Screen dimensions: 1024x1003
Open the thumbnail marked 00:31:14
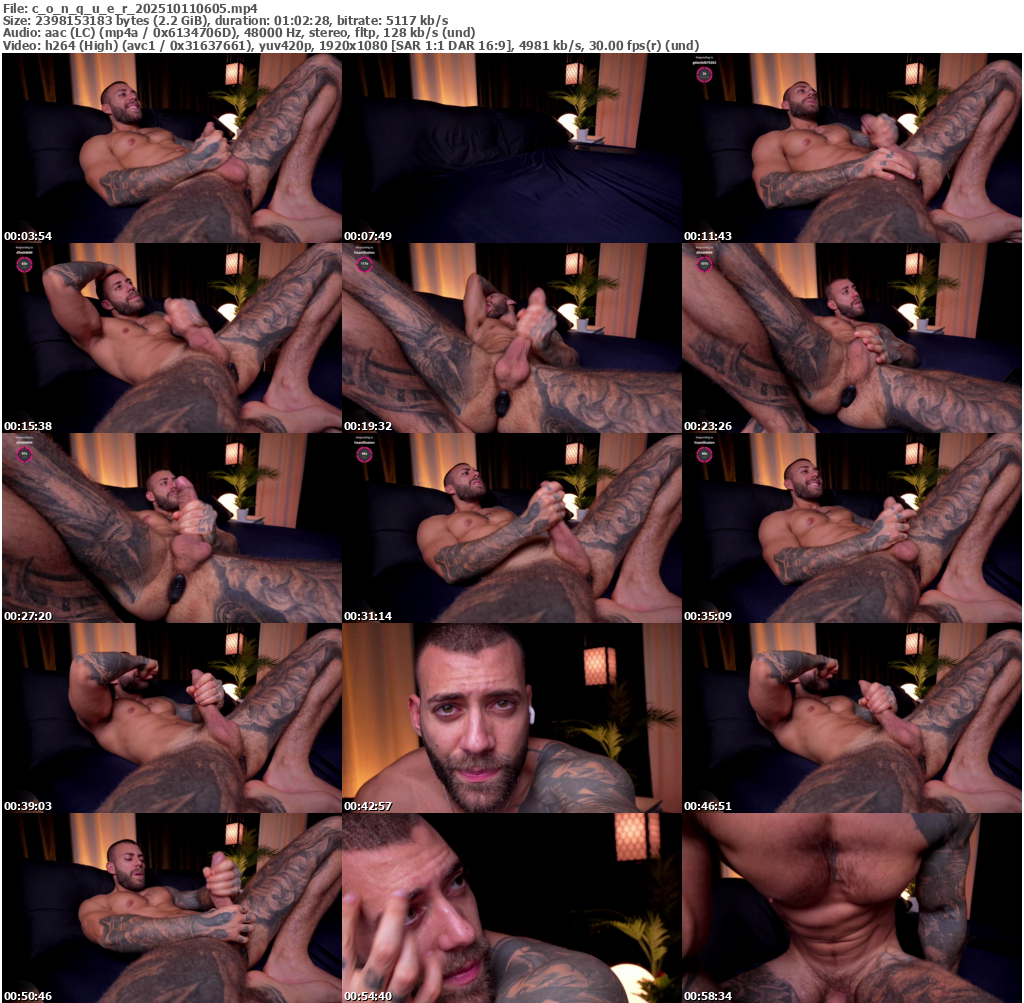click(x=512, y=528)
